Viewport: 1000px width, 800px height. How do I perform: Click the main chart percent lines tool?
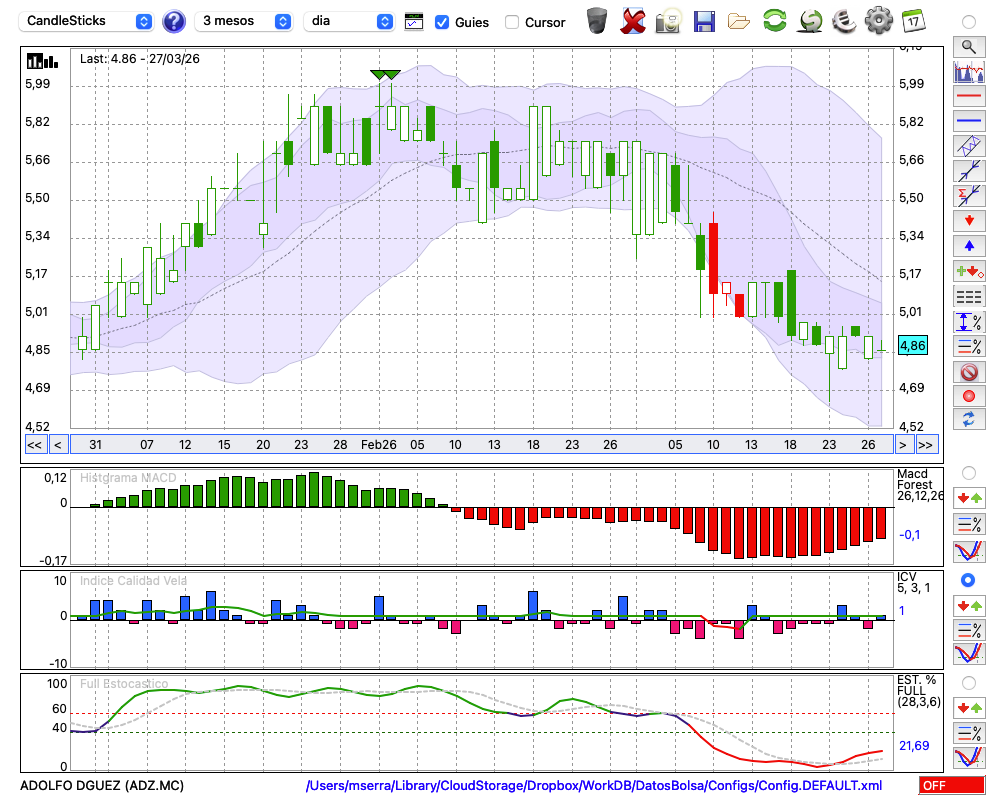[969, 346]
